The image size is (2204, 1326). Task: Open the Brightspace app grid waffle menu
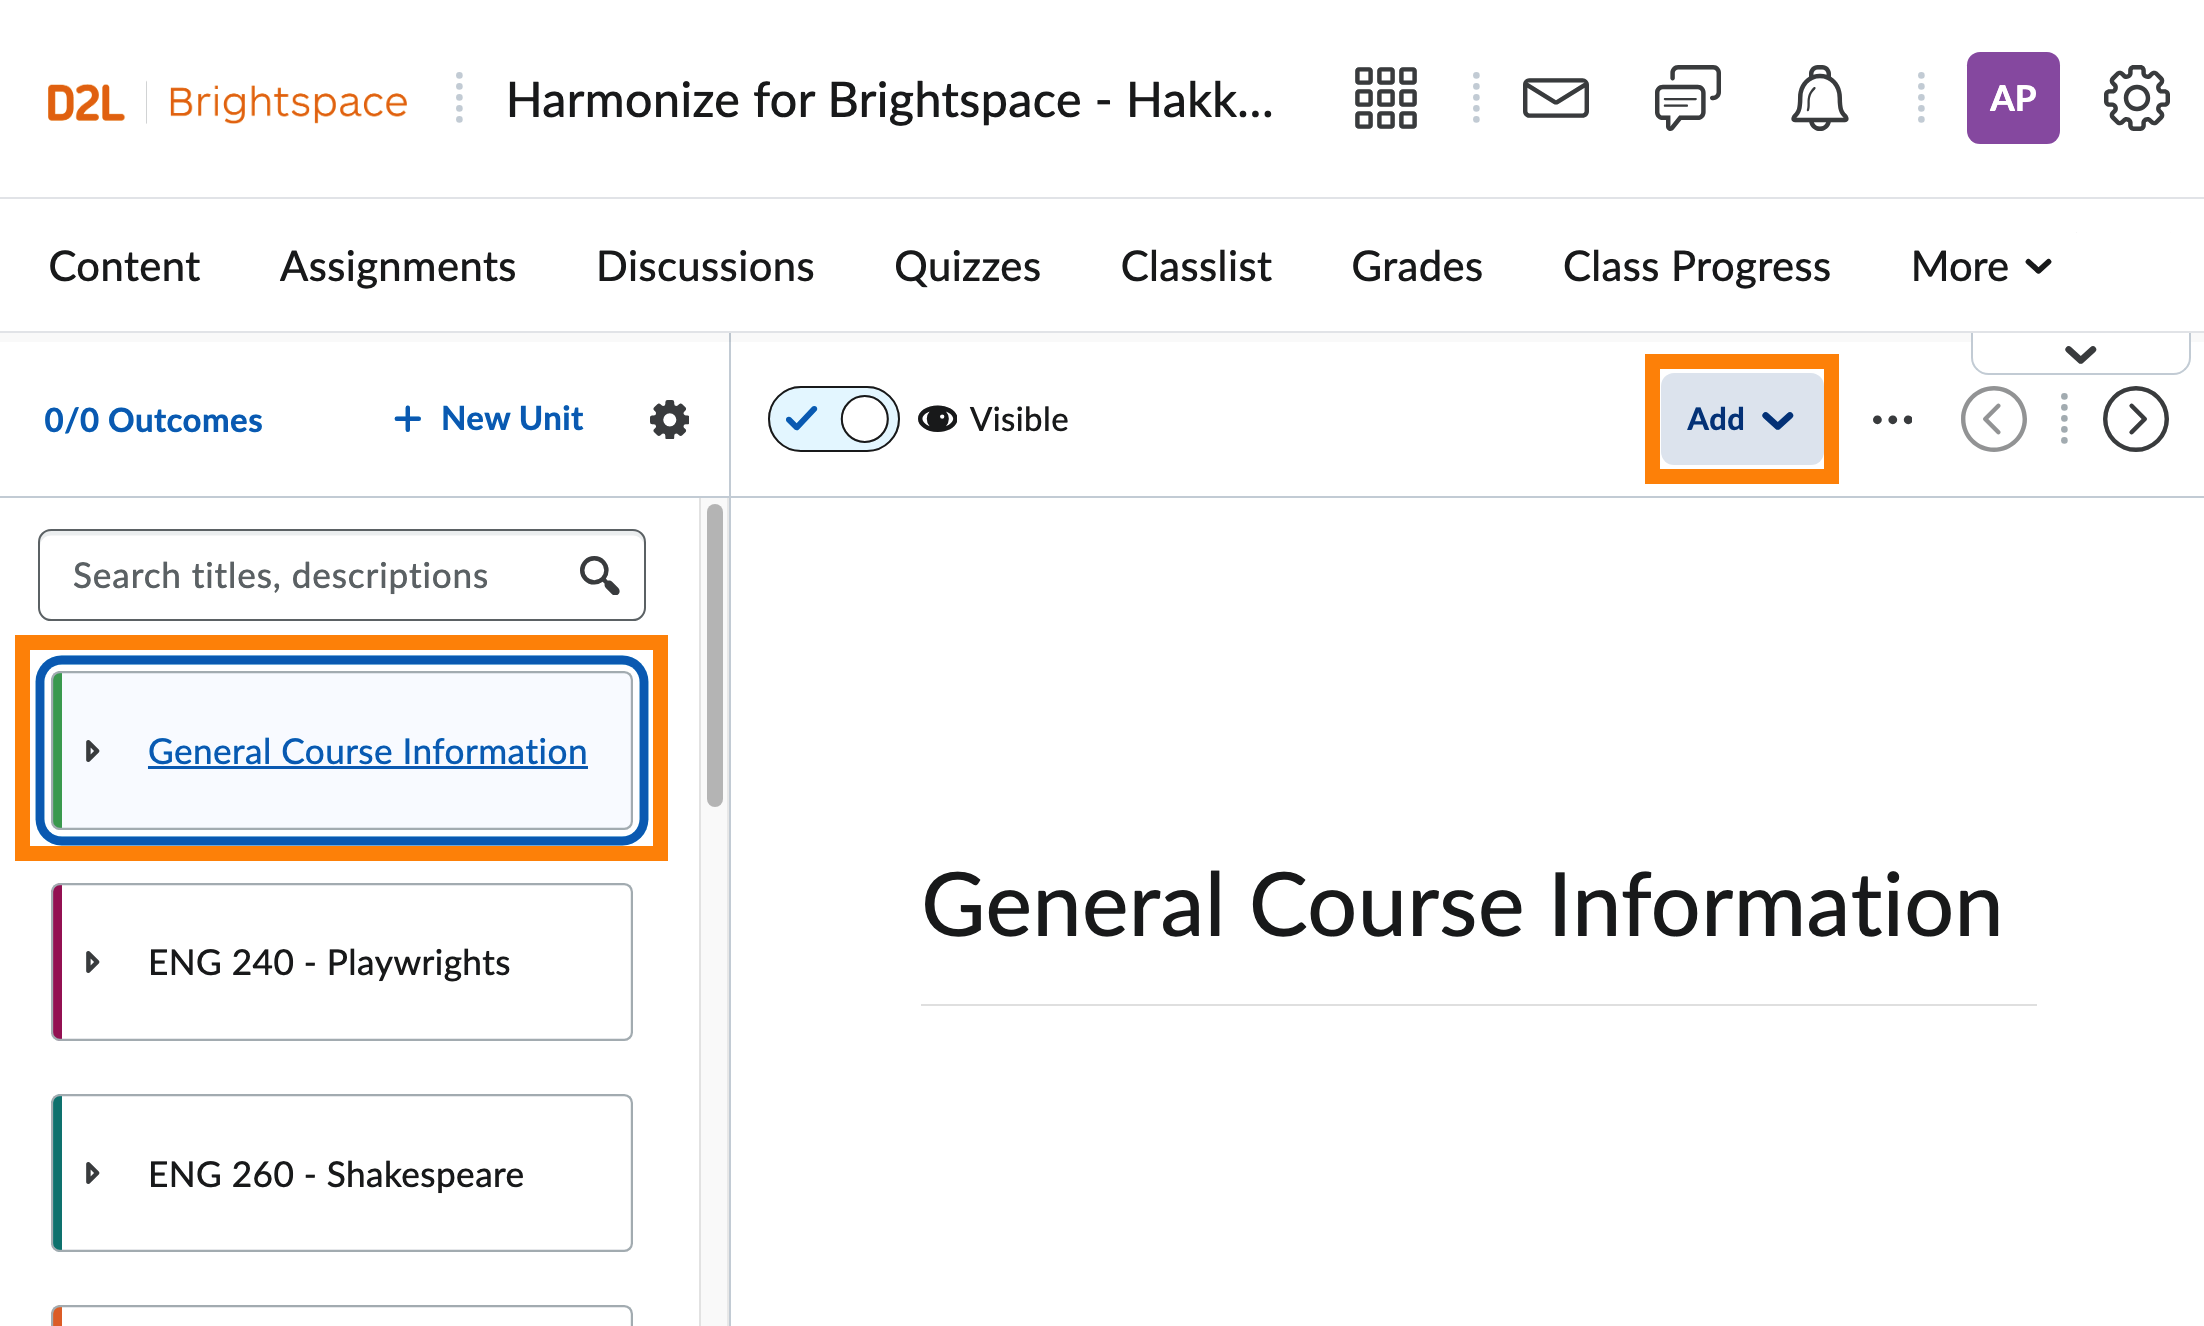(x=1386, y=98)
